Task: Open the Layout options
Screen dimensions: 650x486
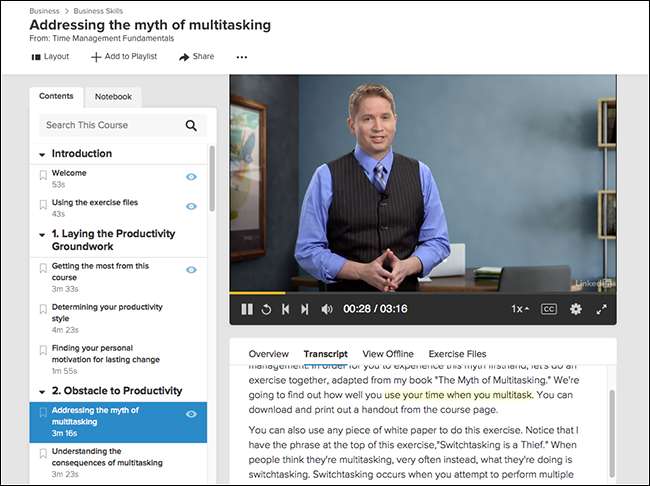Action: (51, 57)
